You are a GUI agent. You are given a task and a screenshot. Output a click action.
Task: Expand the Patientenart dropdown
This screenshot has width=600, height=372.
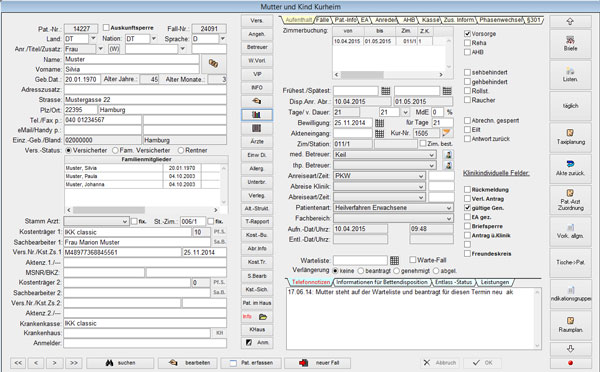[x=448, y=208]
